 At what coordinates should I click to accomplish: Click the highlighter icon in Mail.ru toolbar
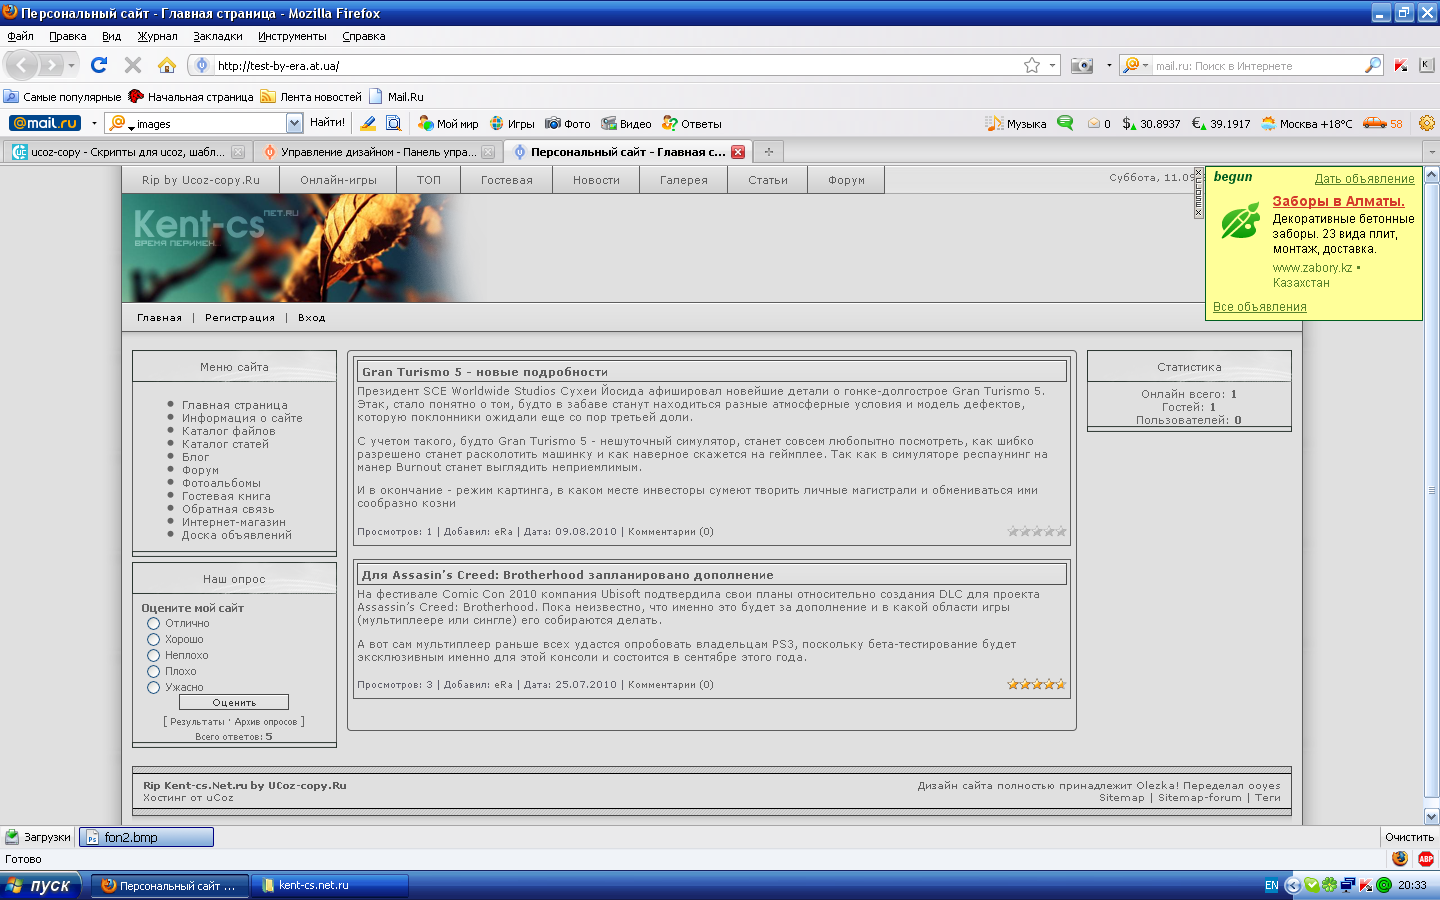[x=368, y=123]
